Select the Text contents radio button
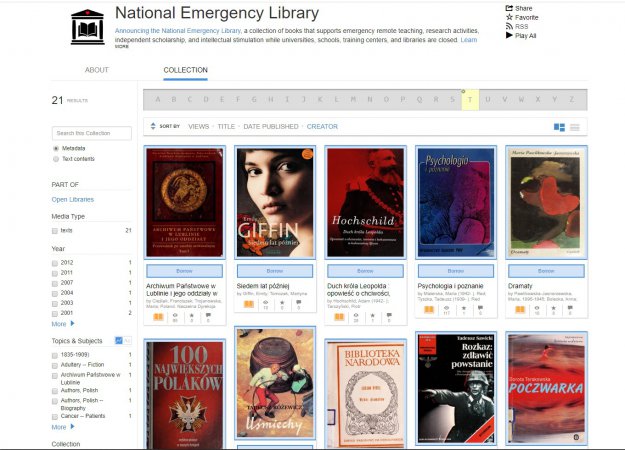 56,159
